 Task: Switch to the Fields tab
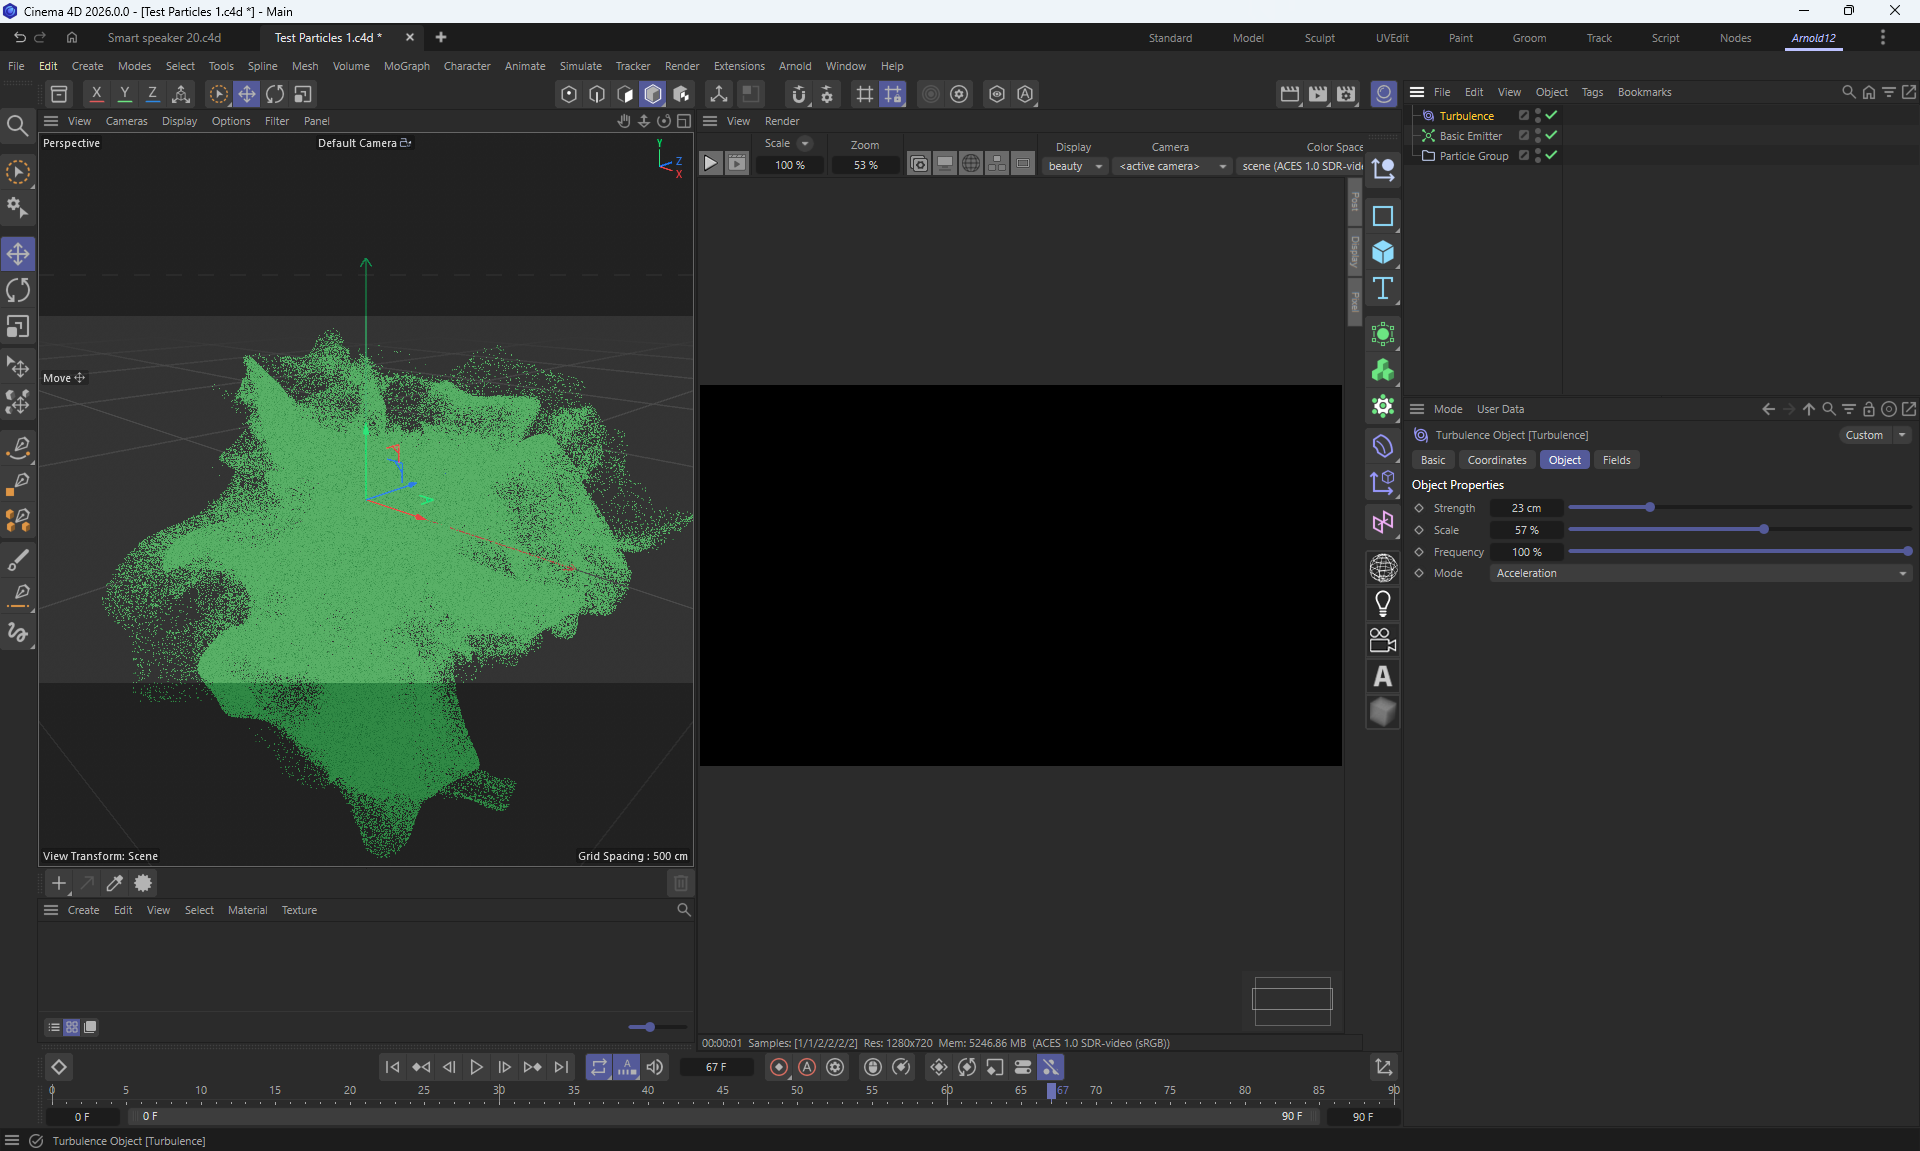[x=1616, y=460]
